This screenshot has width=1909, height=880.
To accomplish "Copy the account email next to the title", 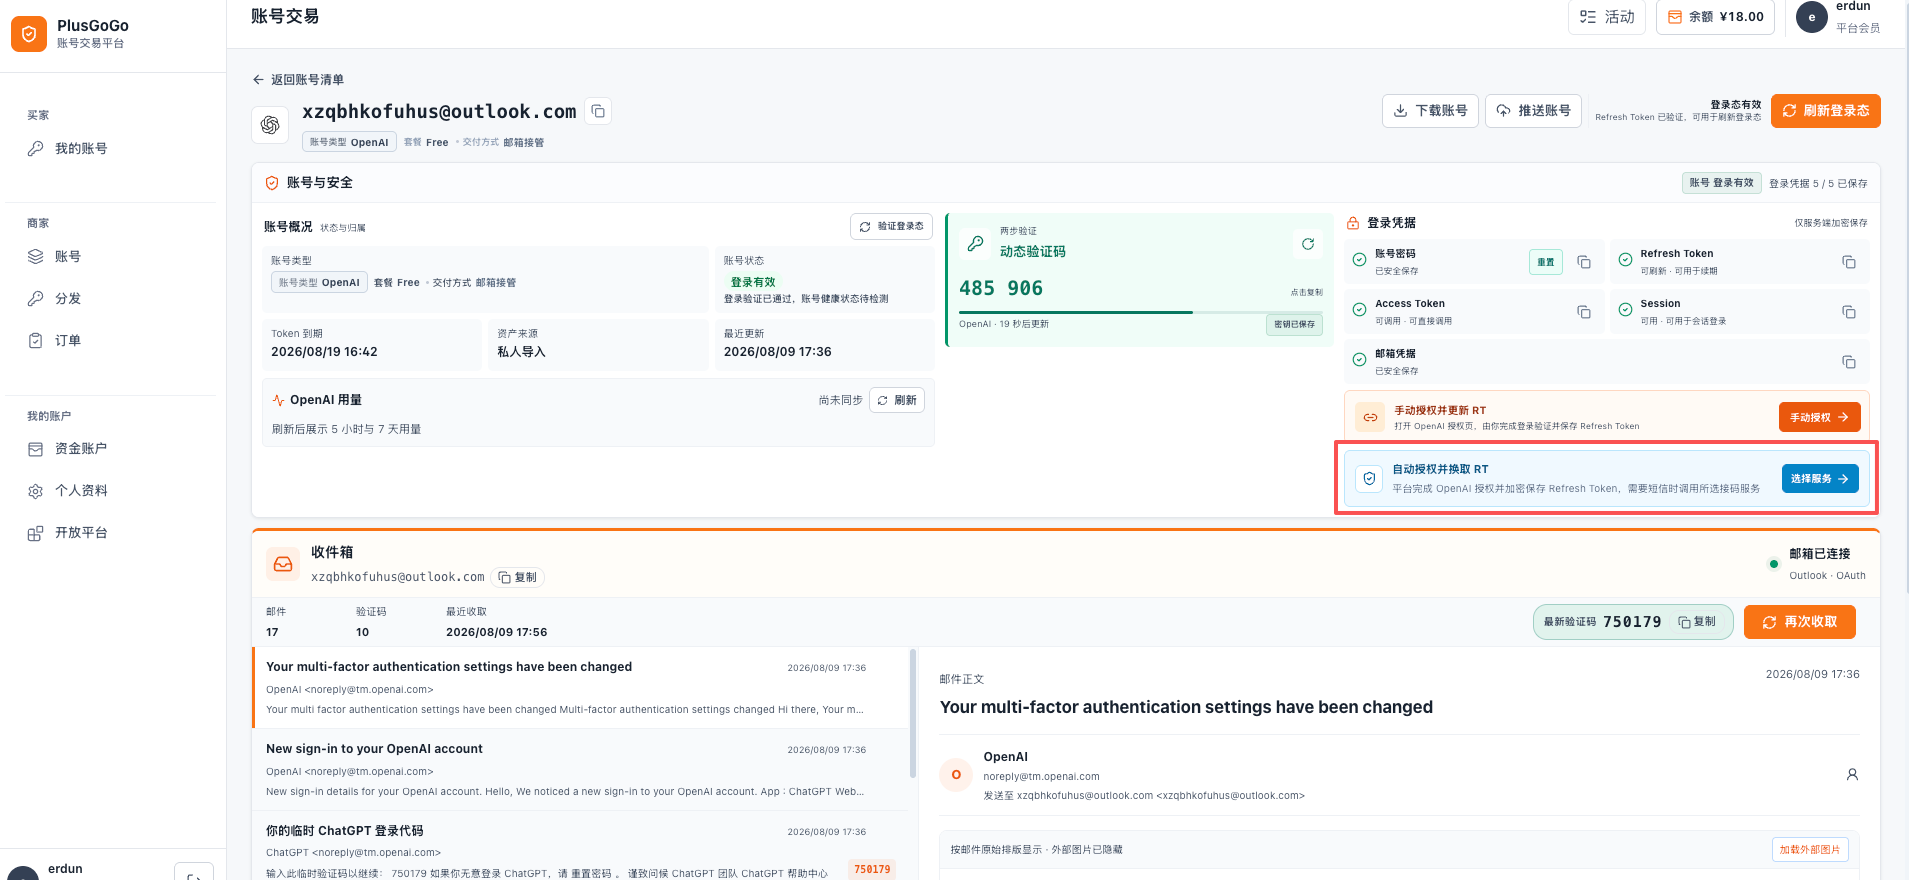I will 598,111.
